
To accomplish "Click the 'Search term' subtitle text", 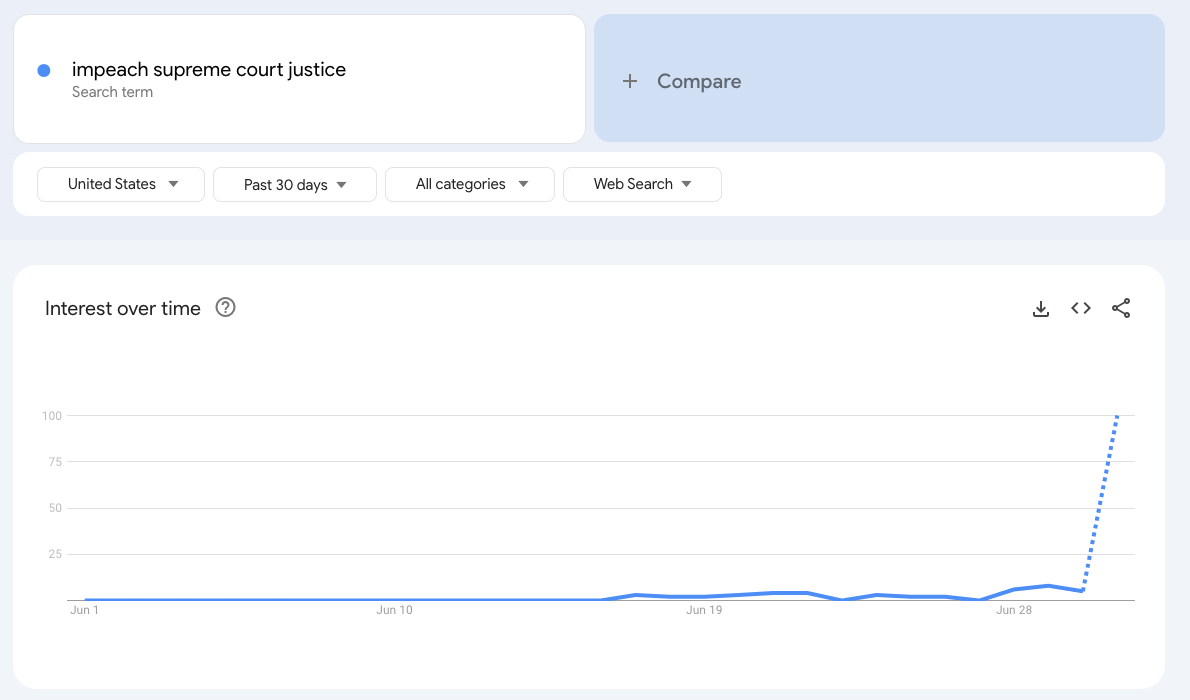I will (112, 92).
